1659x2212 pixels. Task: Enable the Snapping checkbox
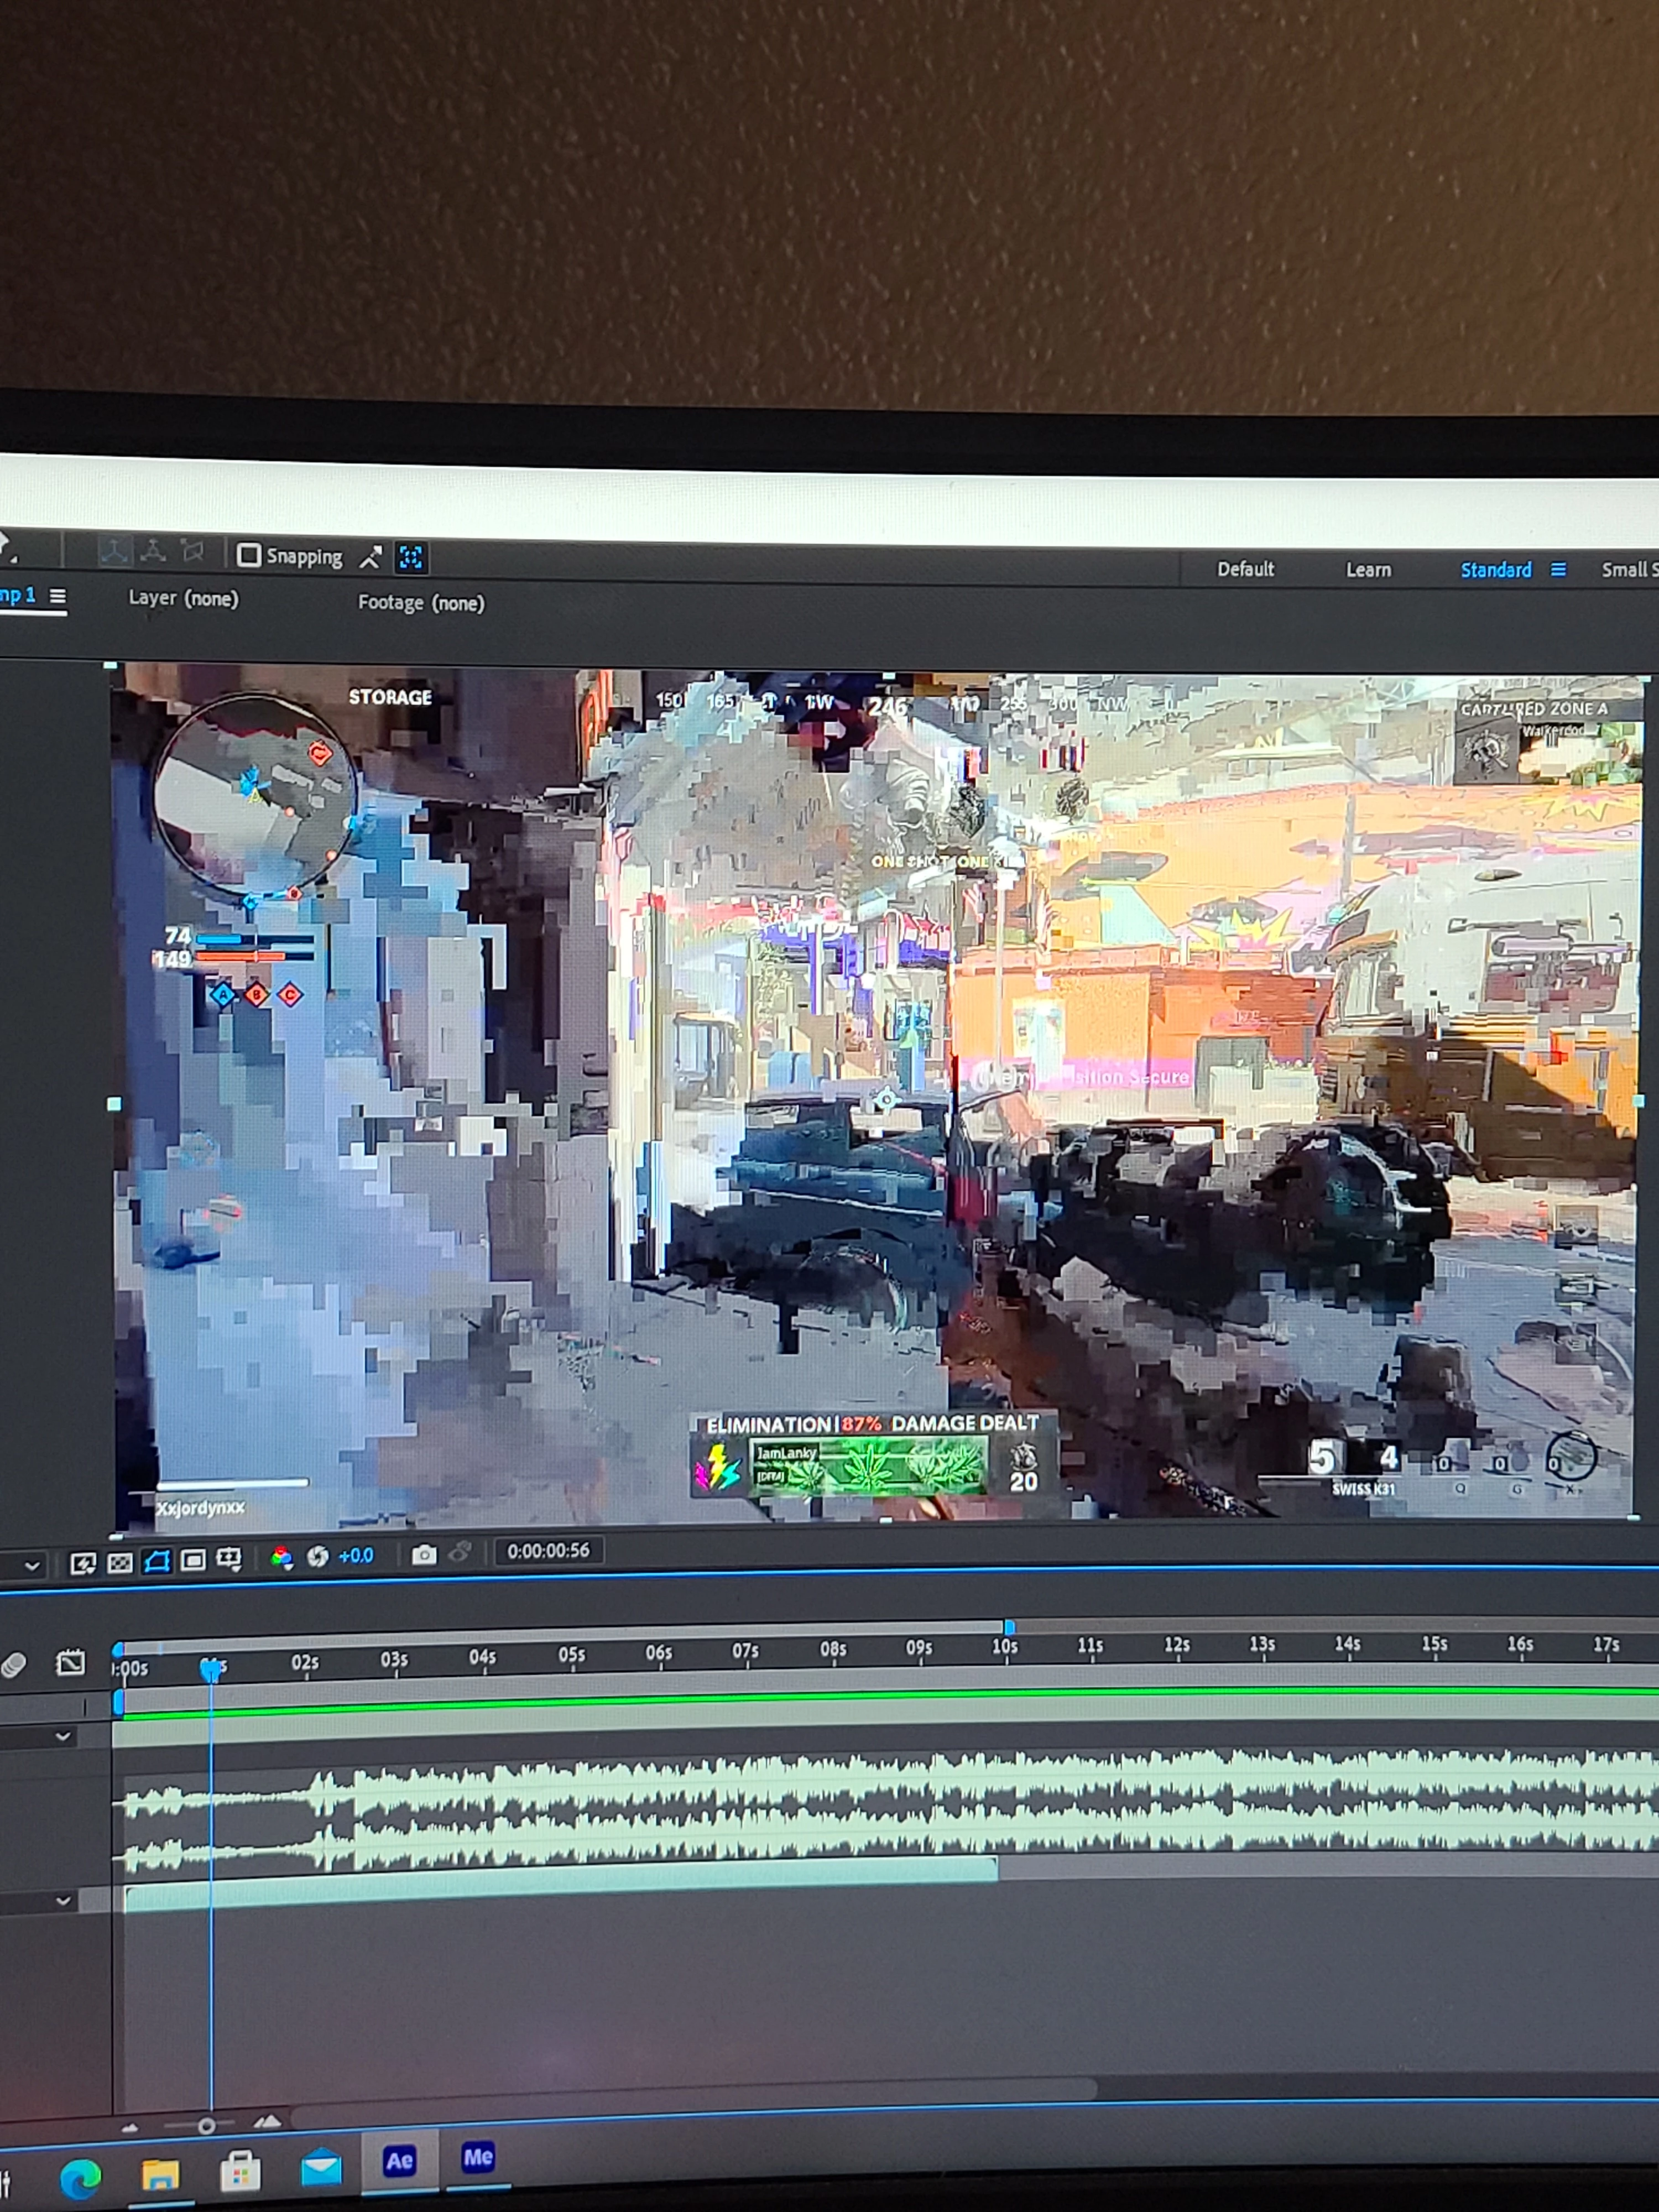tap(248, 555)
